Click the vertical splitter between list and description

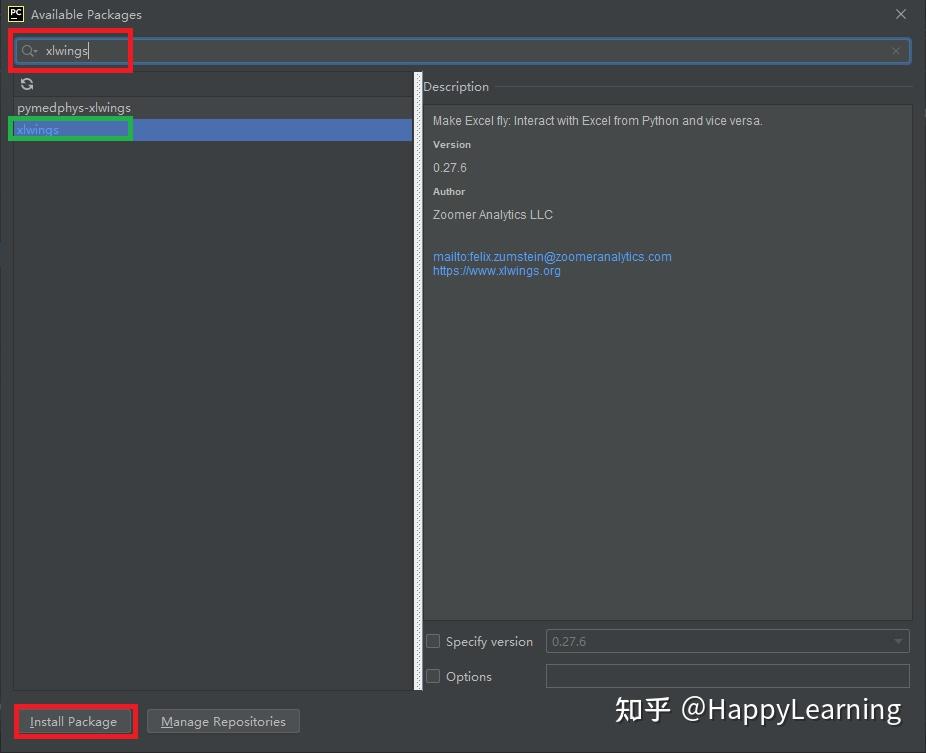(x=418, y=381)
